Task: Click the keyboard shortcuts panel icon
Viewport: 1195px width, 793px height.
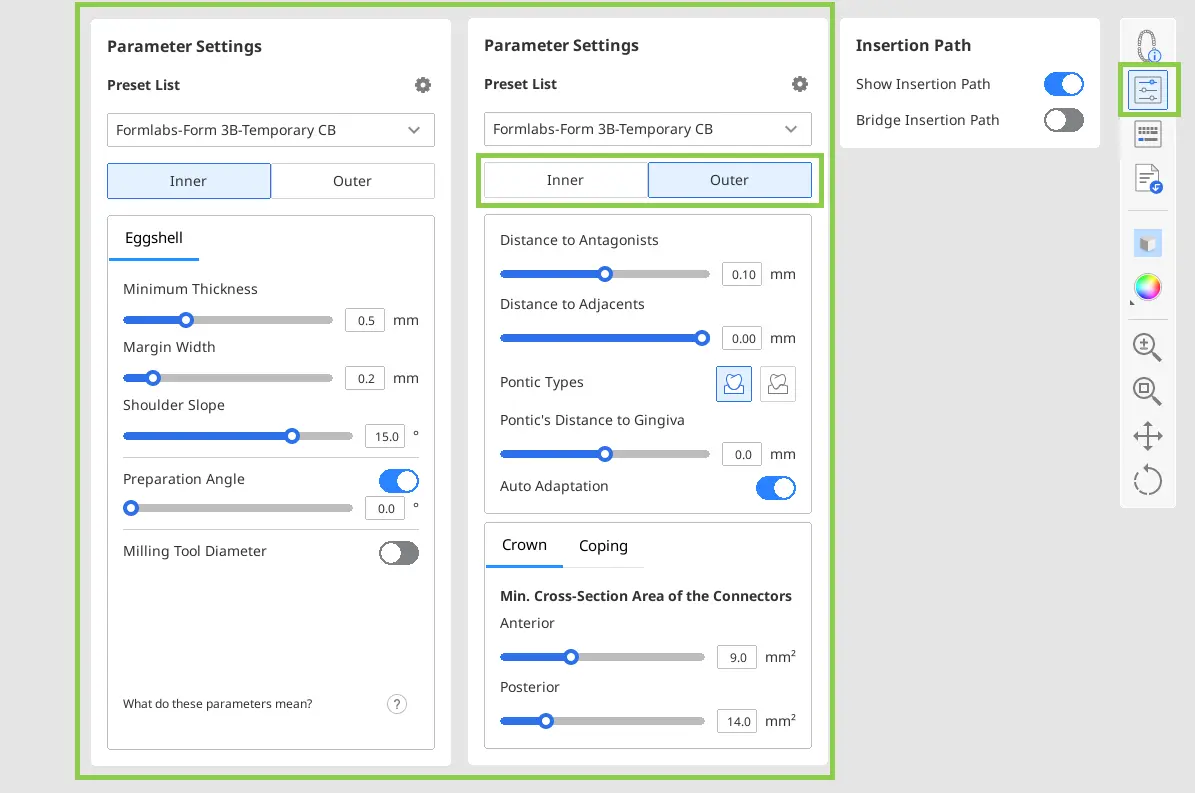Action: pos(1148,135)
